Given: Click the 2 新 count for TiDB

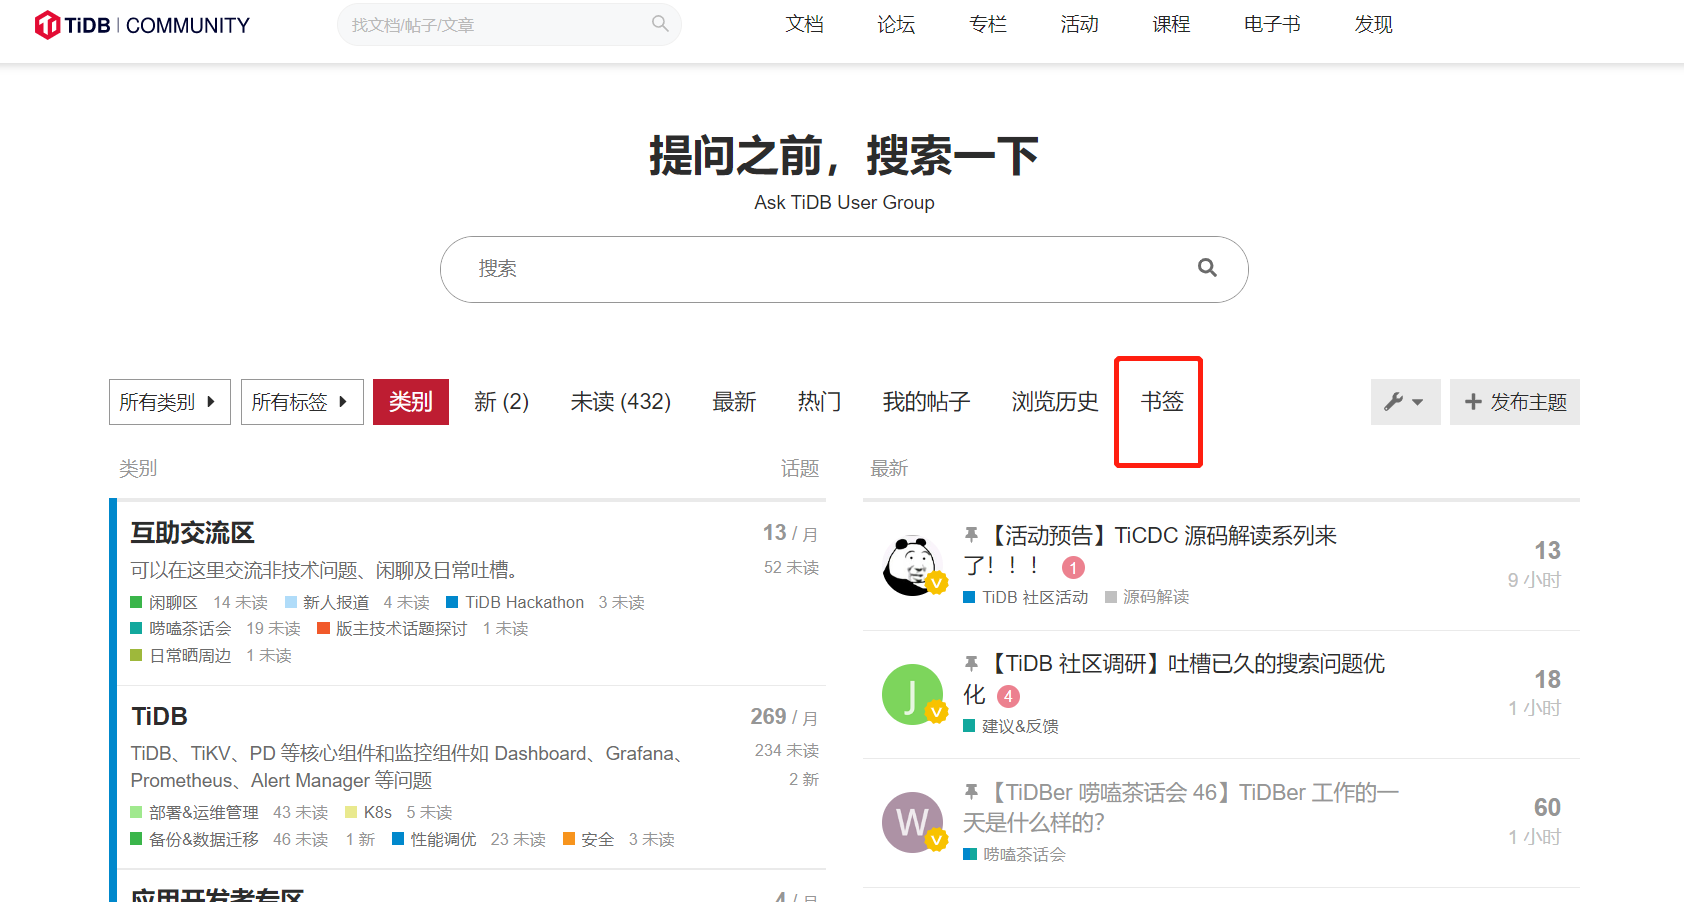Looking at the screenshot, I should (x=804, y=780).
